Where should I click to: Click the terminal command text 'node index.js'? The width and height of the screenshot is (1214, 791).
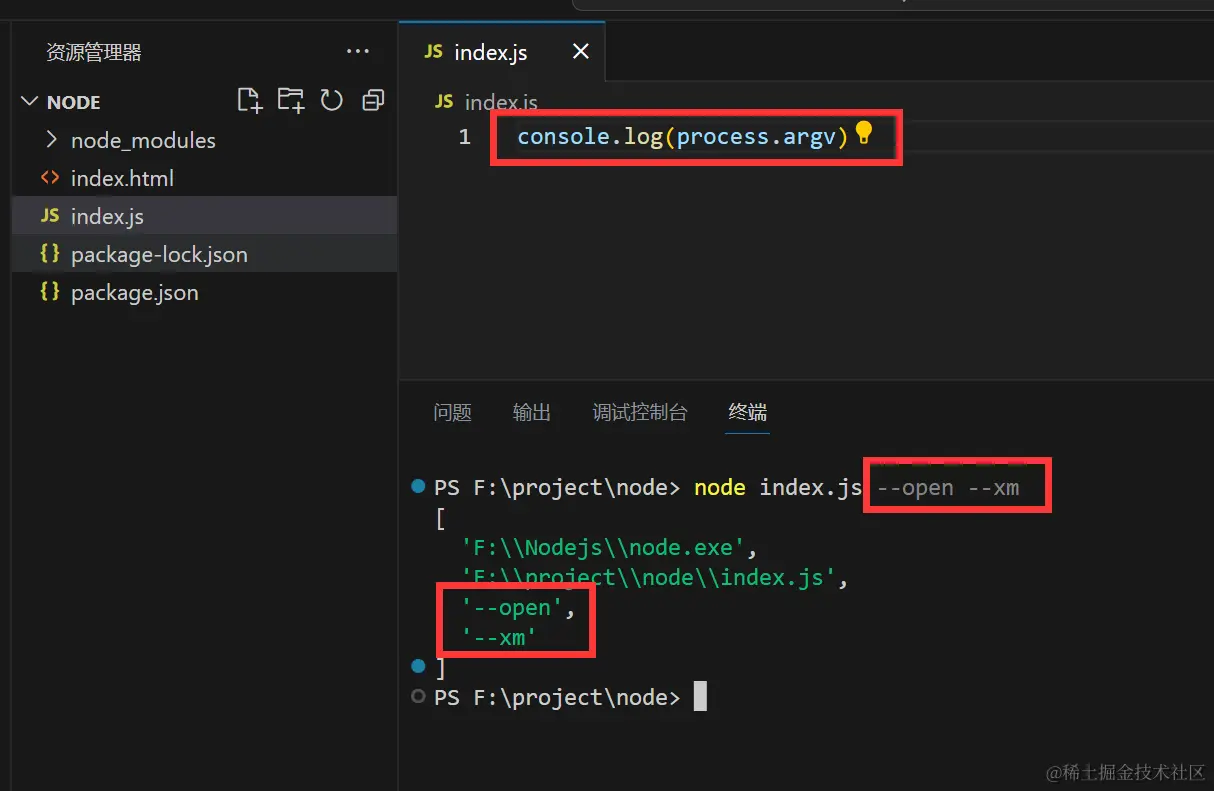click(778, 488)
